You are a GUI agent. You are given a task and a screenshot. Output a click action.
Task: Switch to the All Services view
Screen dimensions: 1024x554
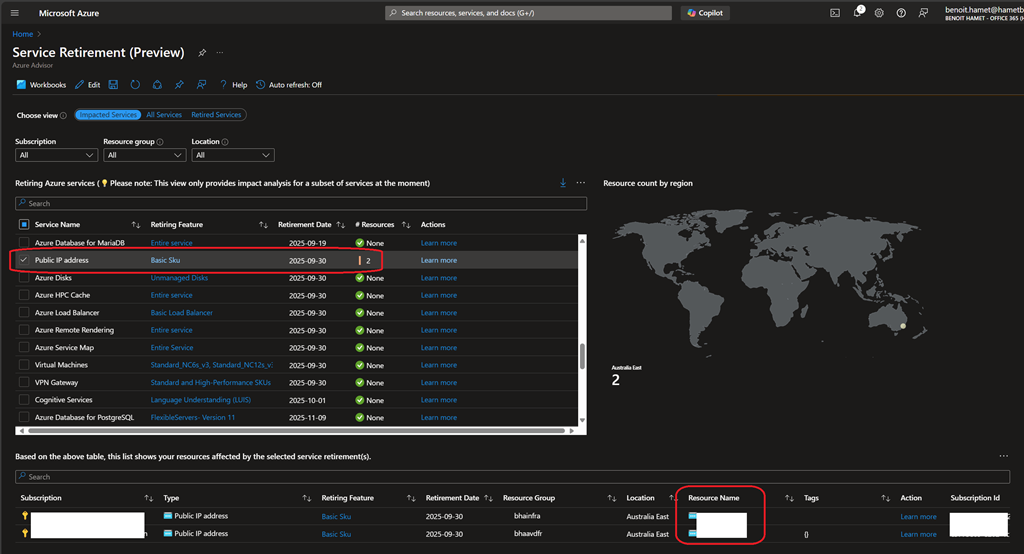coord(164,115)
